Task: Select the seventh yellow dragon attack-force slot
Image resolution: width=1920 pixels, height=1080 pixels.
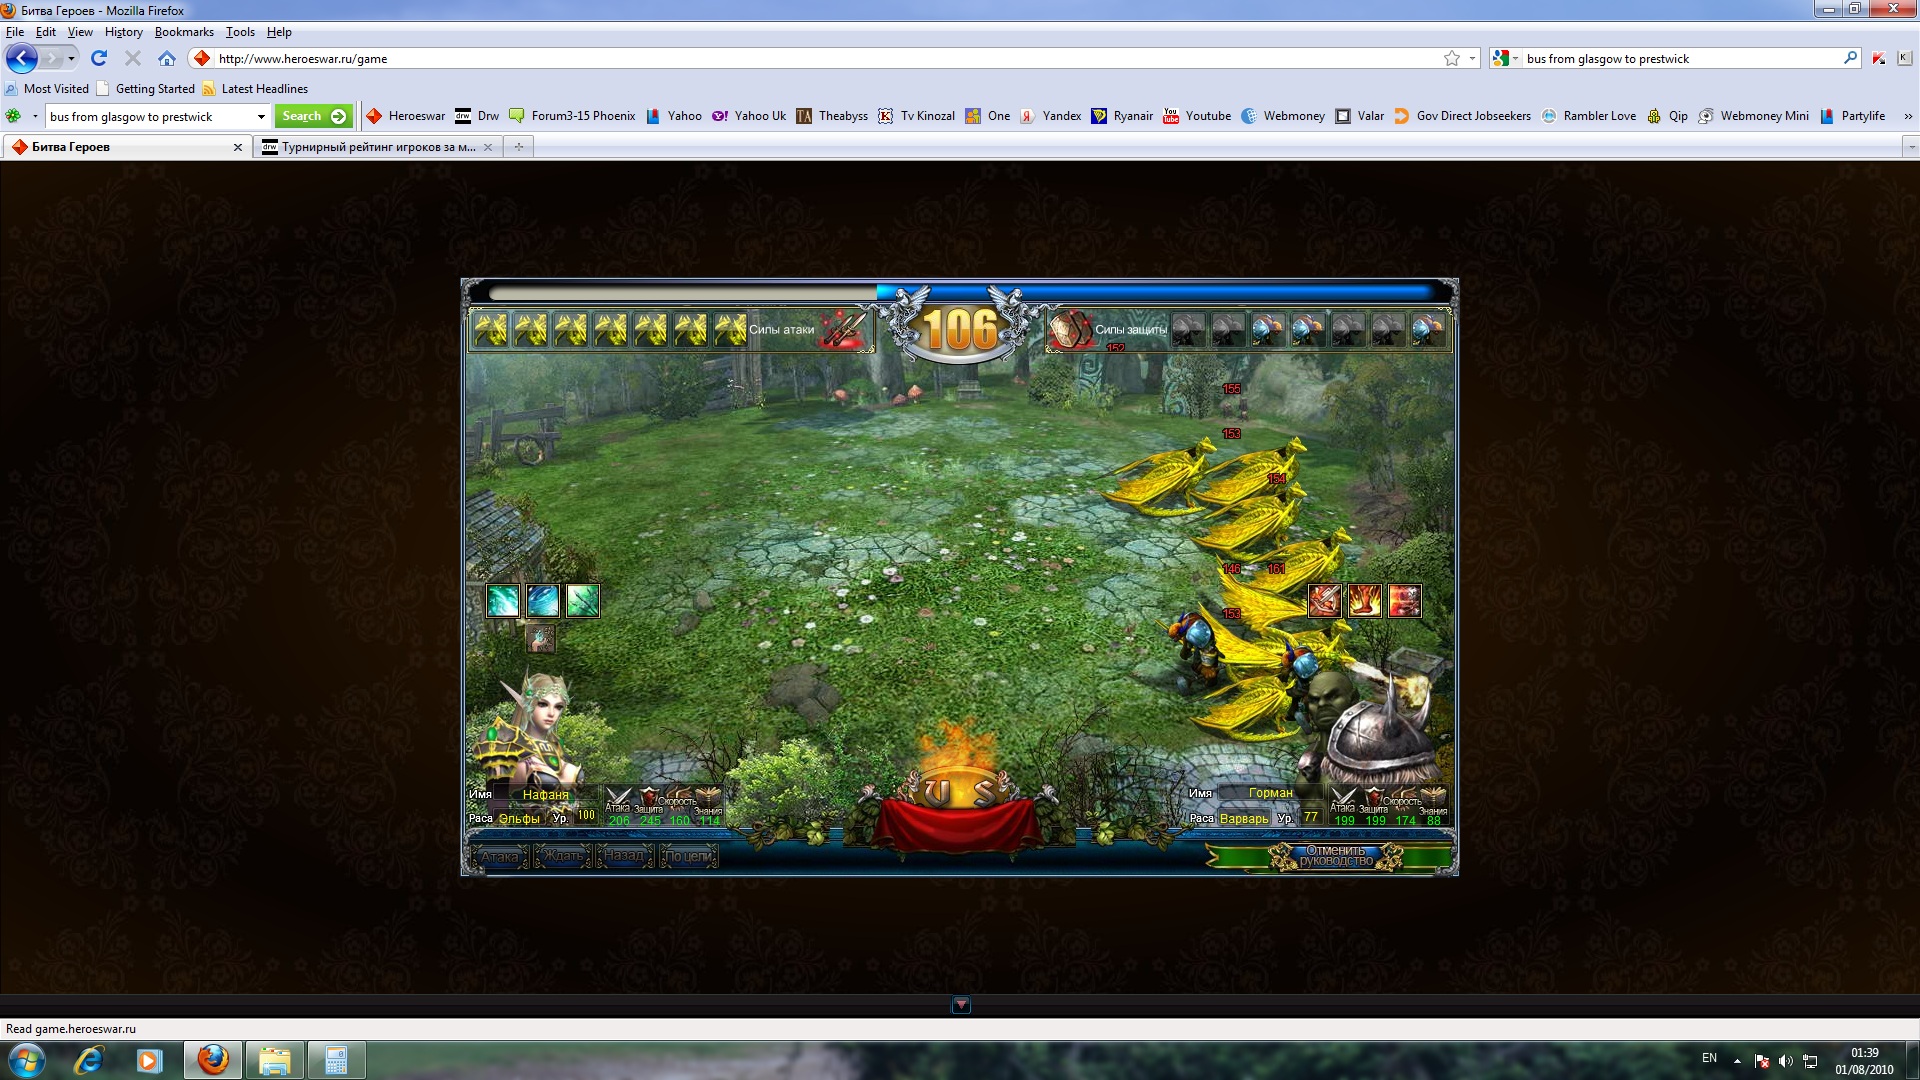Action: pos(731,329)
